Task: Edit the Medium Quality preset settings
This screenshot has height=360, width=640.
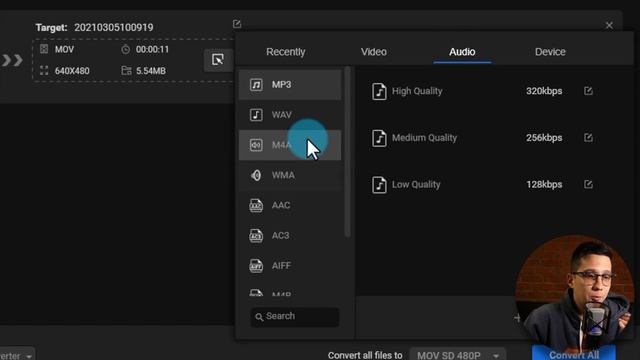Action: [588, 138]
